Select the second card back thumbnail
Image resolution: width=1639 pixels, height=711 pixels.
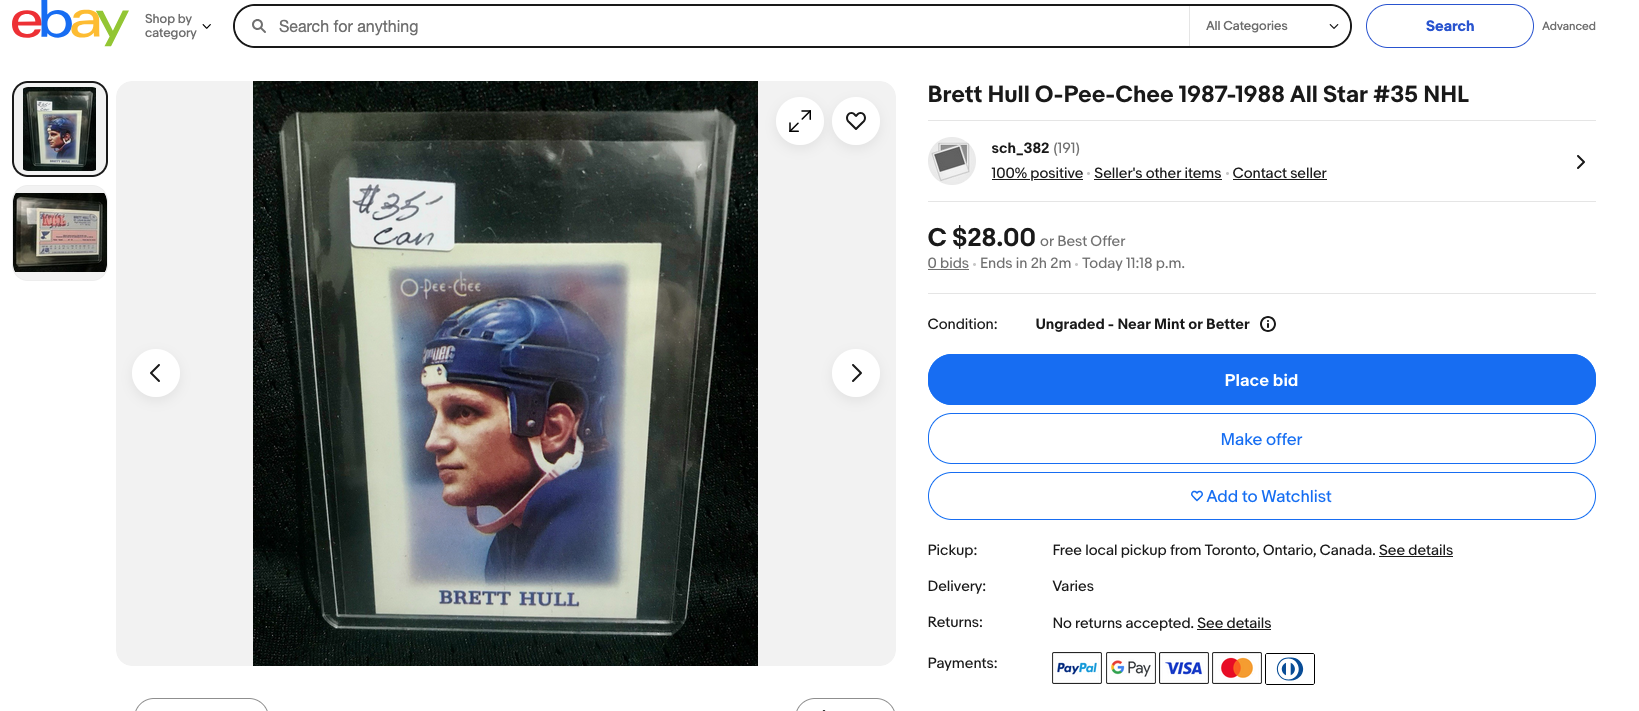click(60, 233)
